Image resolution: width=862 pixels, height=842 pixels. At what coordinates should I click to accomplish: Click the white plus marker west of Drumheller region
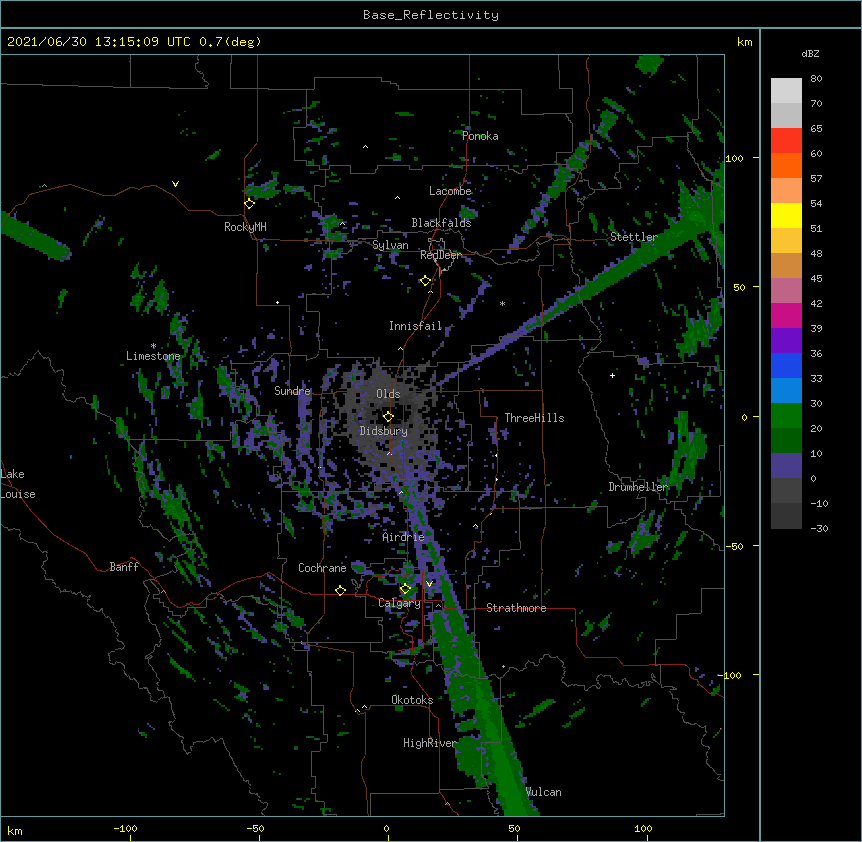(x=612, y=375)
